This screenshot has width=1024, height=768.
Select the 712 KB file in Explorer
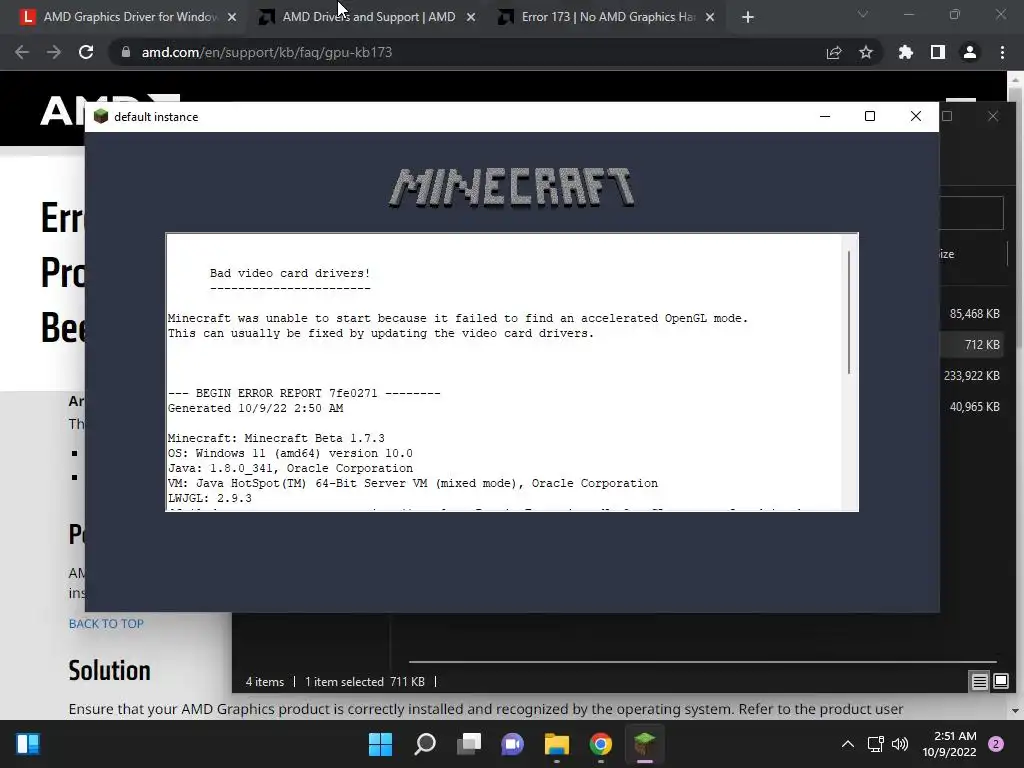[x=982, y=345]
